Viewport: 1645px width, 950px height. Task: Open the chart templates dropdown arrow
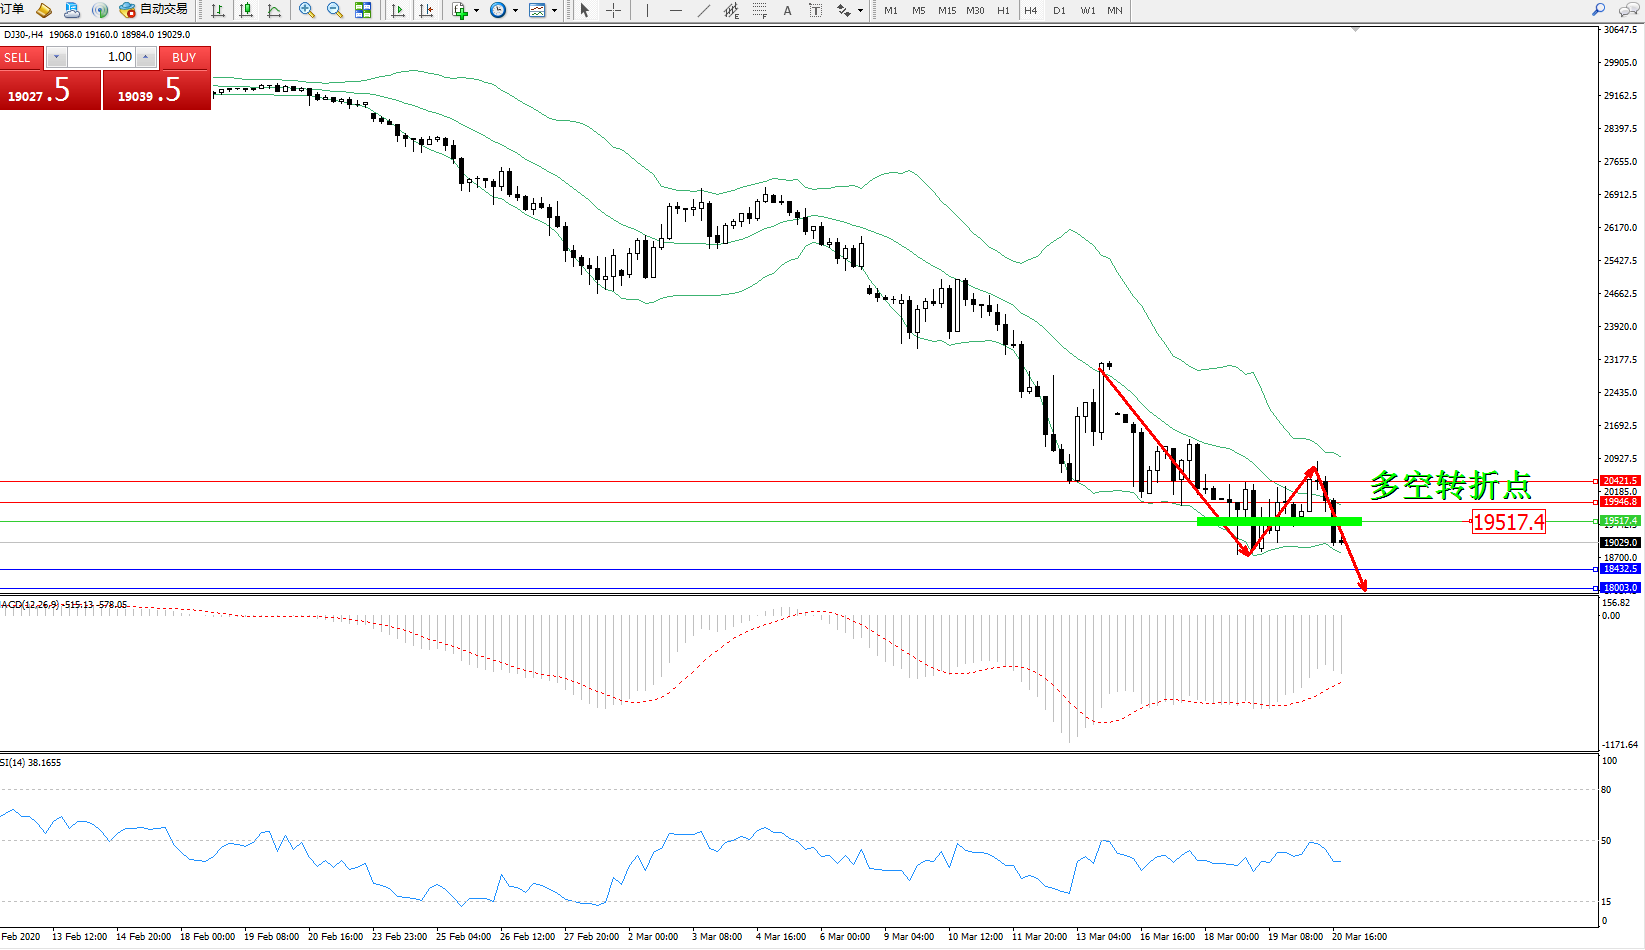coord(554,10)
